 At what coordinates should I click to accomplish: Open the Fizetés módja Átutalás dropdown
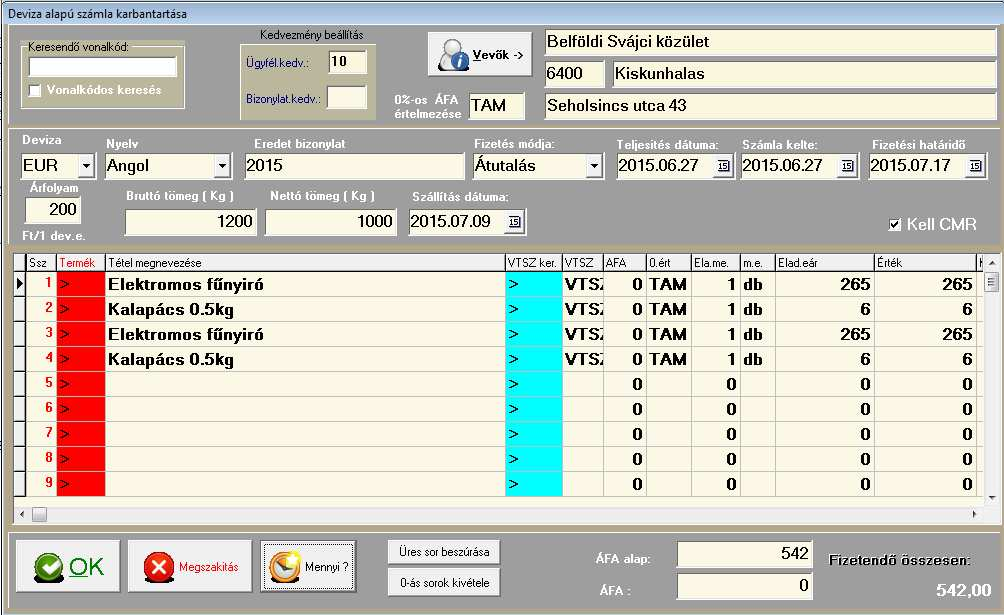594,166
